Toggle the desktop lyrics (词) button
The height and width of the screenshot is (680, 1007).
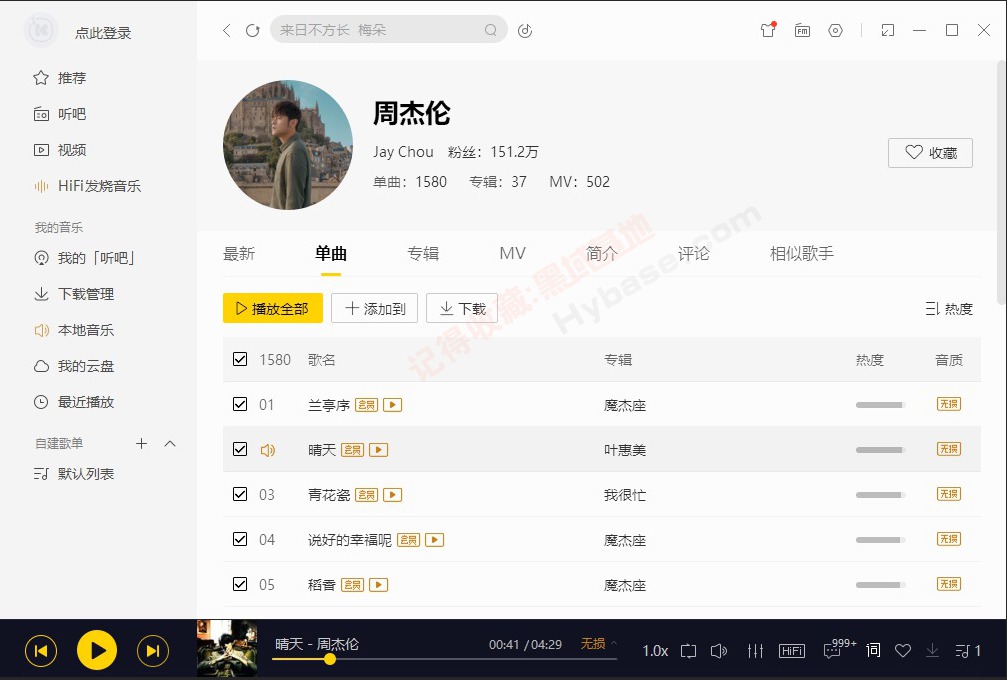coord(873,650)
